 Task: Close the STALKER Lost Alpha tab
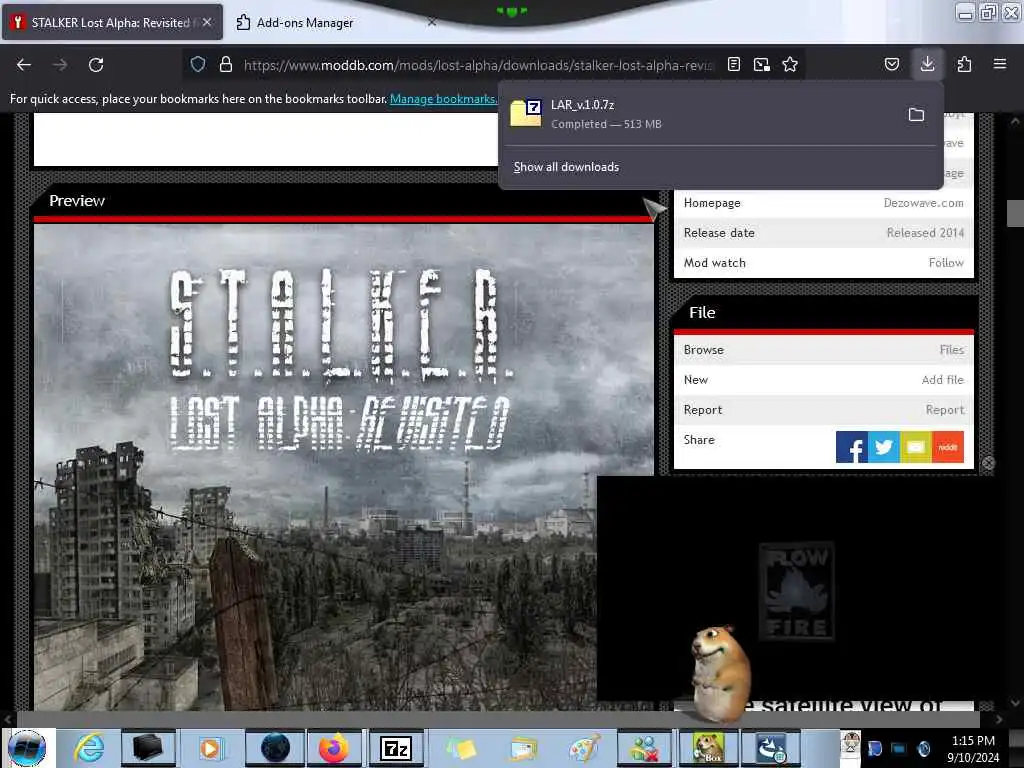[206, 22]
